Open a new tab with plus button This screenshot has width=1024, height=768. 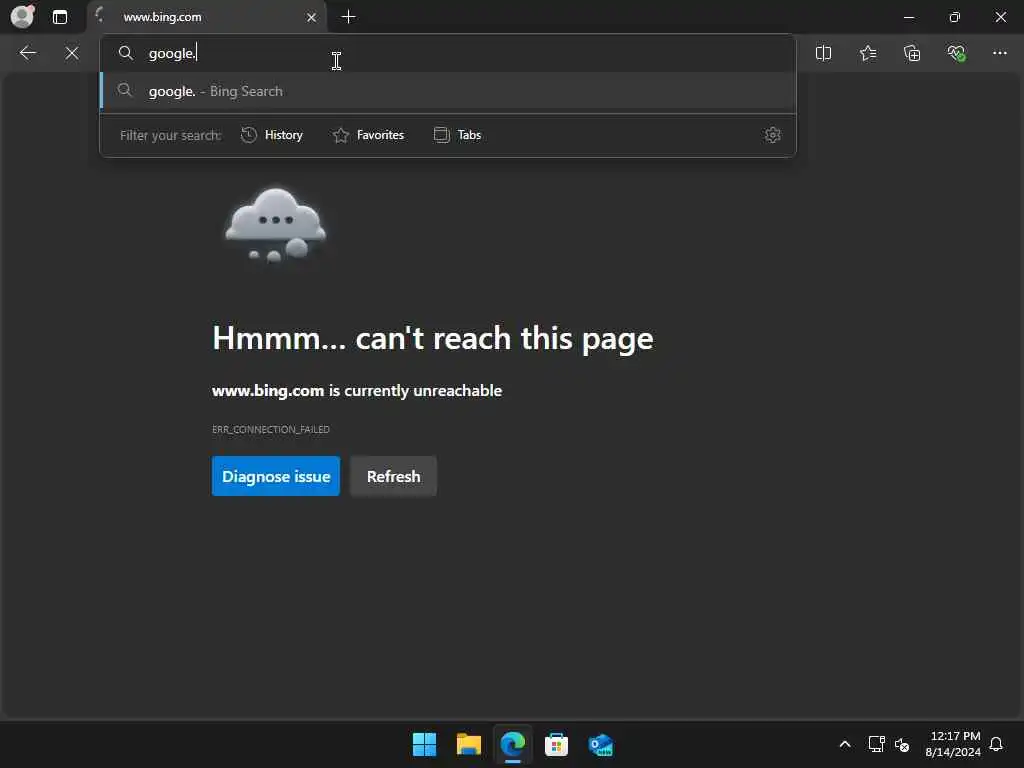coord(349,17)
